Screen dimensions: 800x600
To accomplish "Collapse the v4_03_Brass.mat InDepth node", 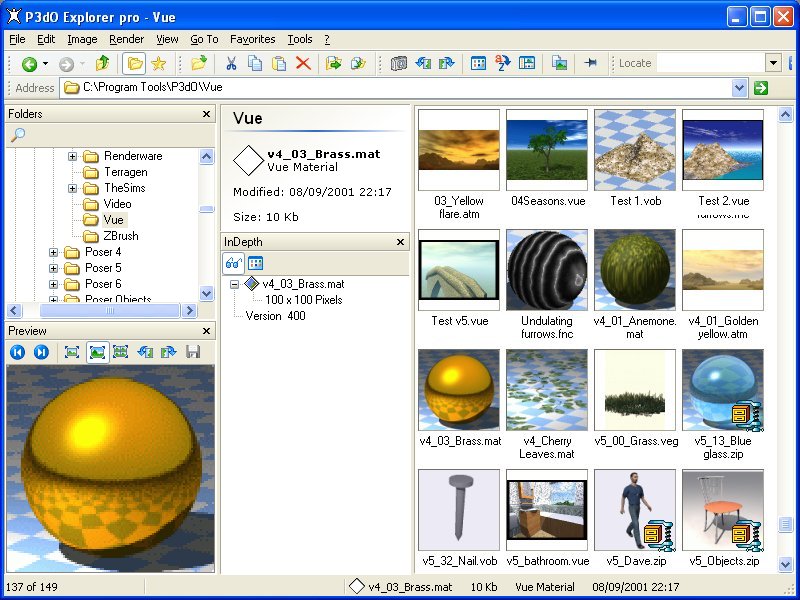I will click(x=234, y=284).
